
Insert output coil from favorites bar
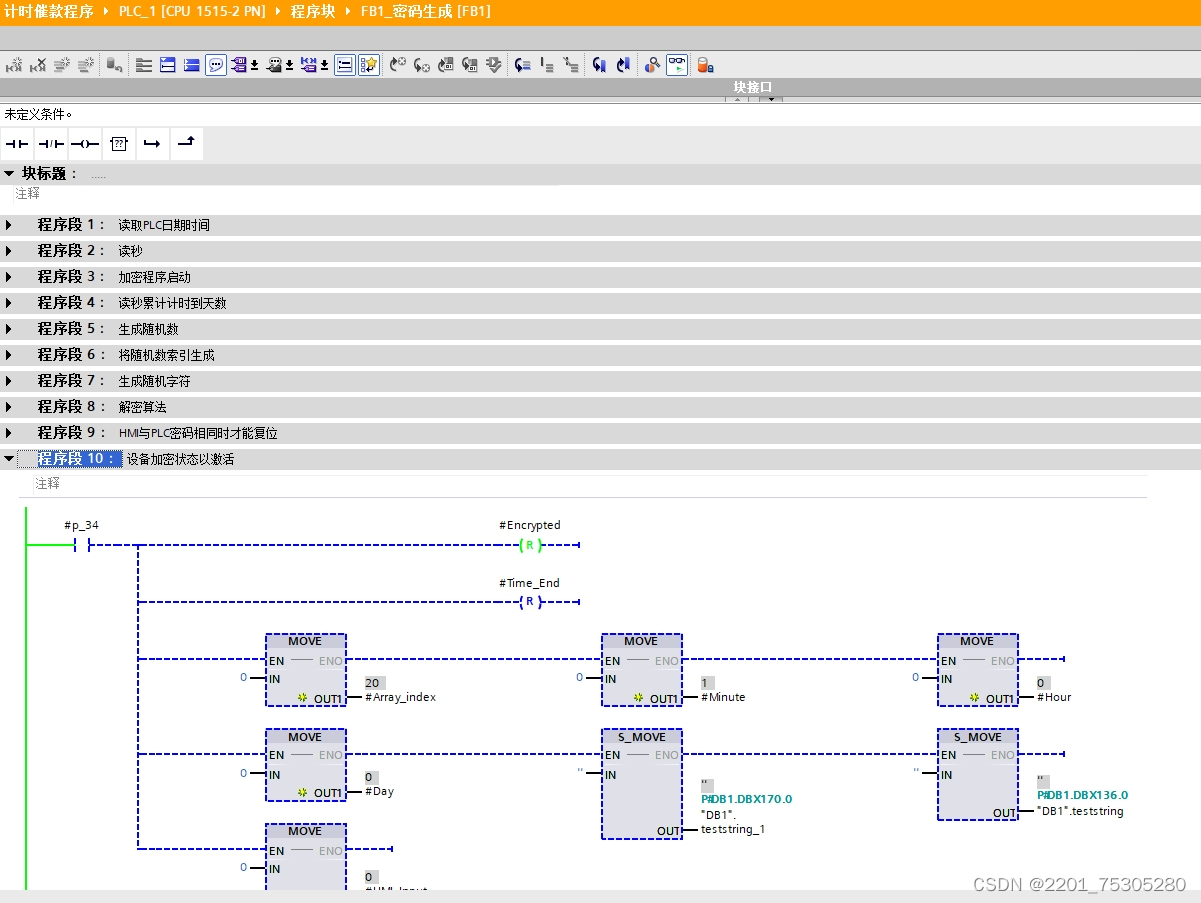point(85,144)
